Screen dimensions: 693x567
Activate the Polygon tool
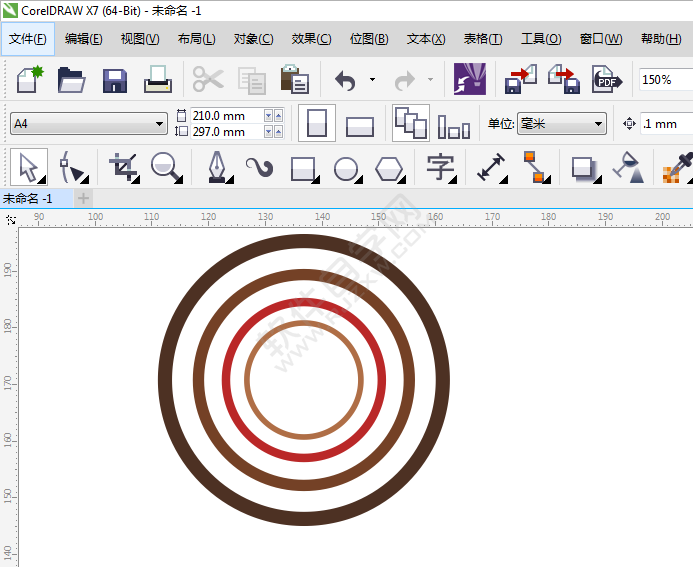(390, 167)
